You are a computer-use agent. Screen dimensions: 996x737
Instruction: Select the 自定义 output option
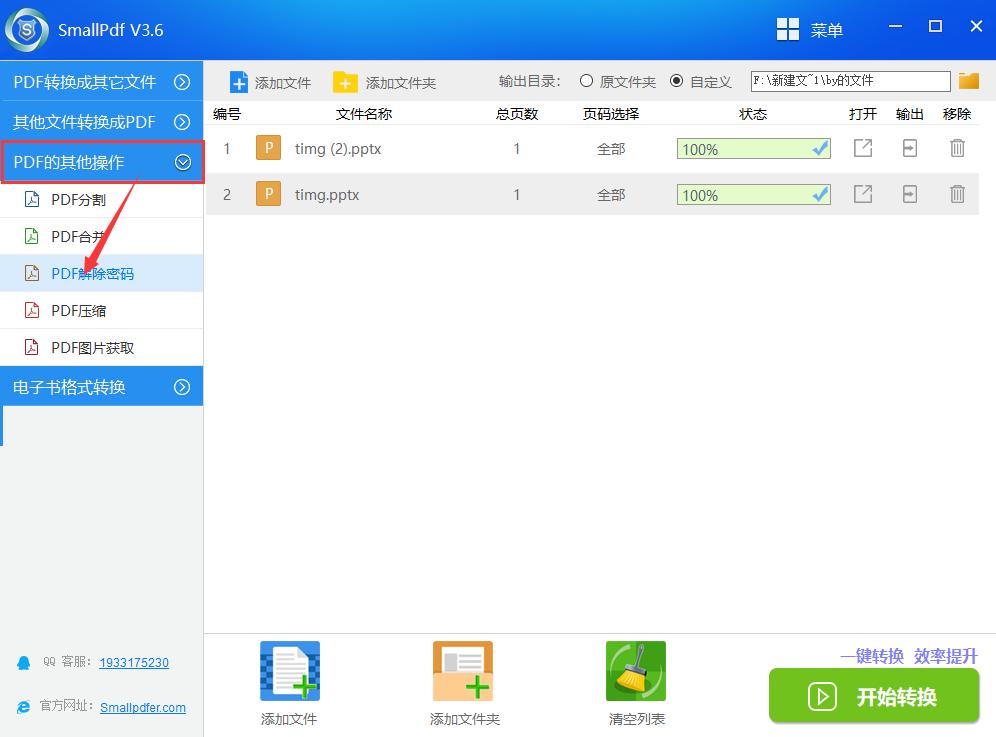pos(676,81)
